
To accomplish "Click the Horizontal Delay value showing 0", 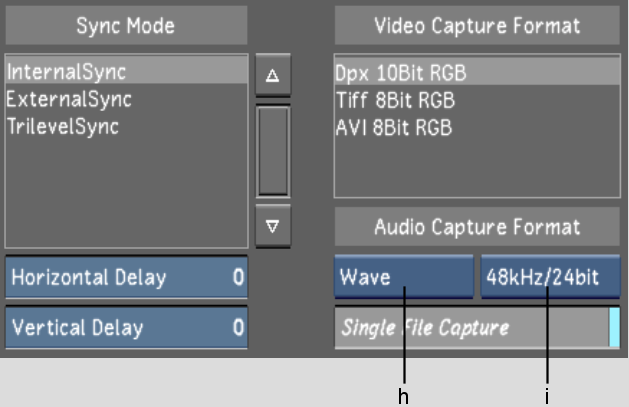I will (238, 277).
